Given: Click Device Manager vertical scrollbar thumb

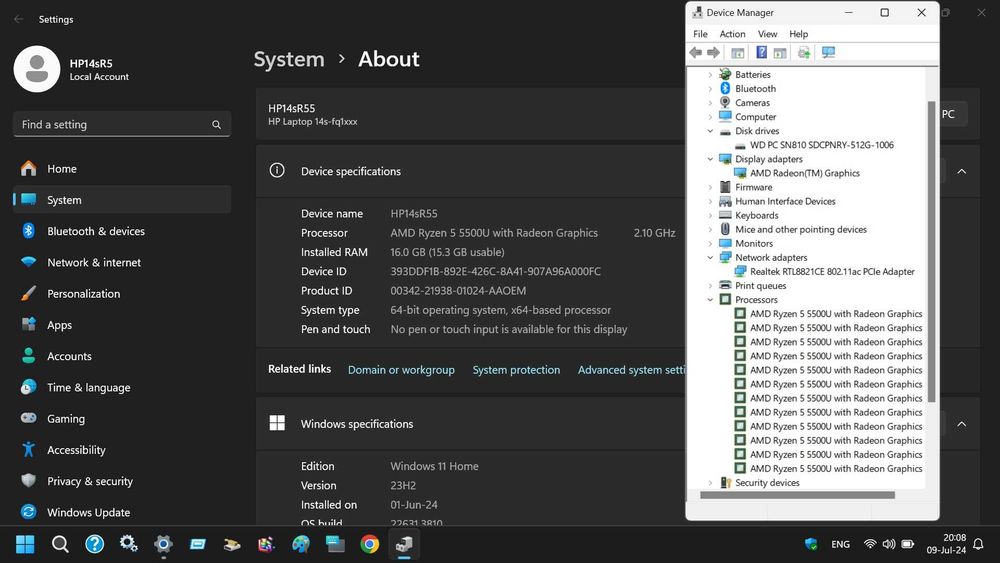Looking at the screenshot, I should [931, 251].
